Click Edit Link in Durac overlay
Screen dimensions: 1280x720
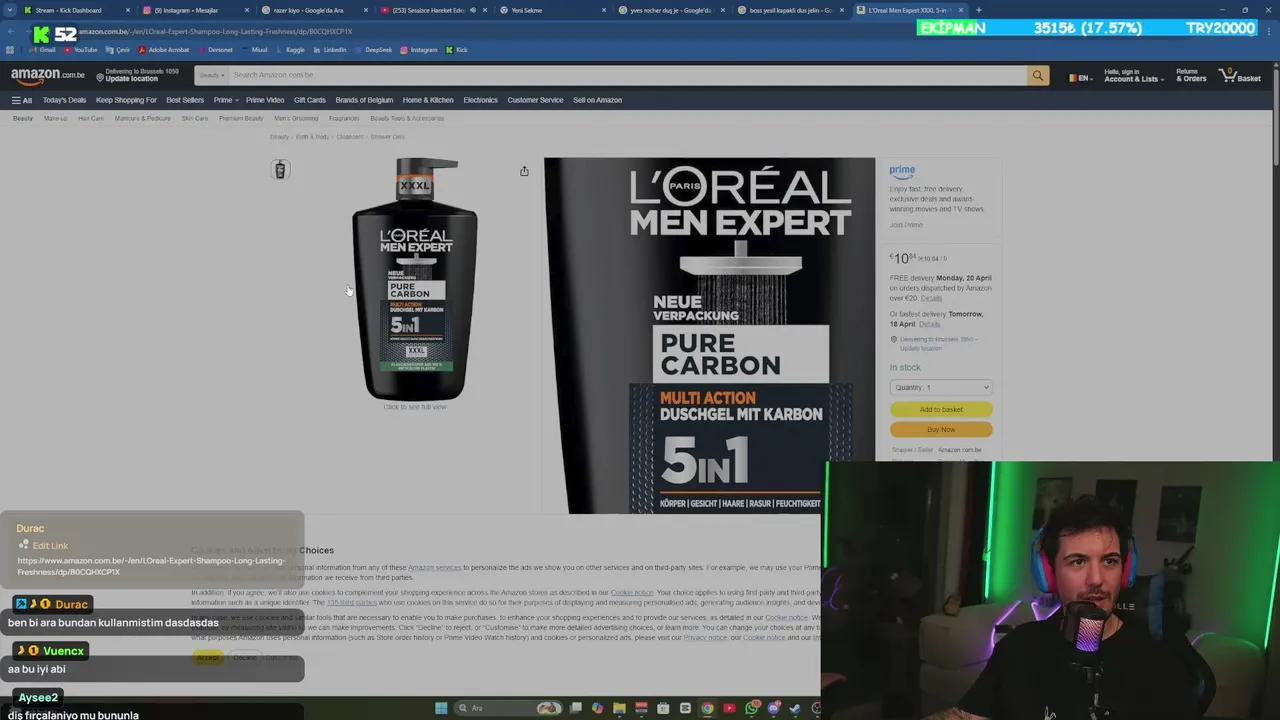50,546
